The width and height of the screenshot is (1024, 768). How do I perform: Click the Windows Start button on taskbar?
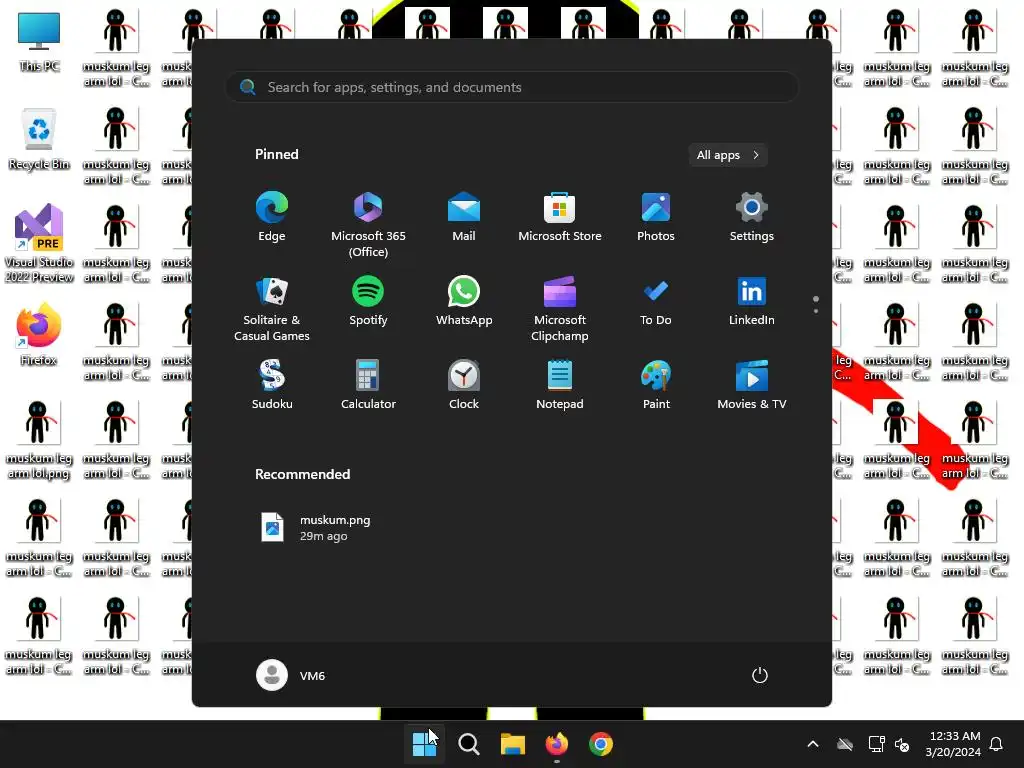[424, 744]
